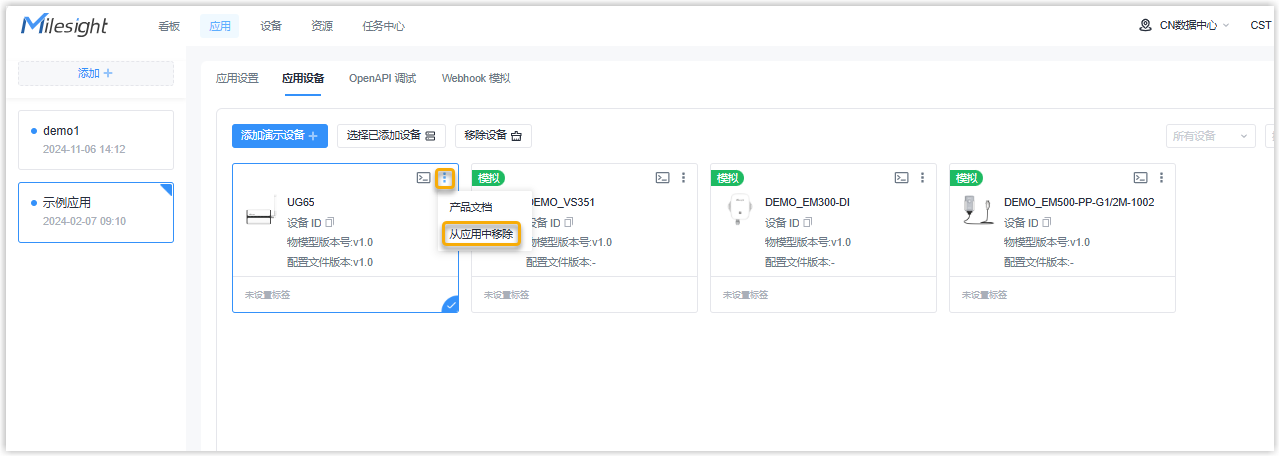Click the CST timezone label
Image resolution: width=1280 pixels, height=457 pixels.
pos(1260,26)
